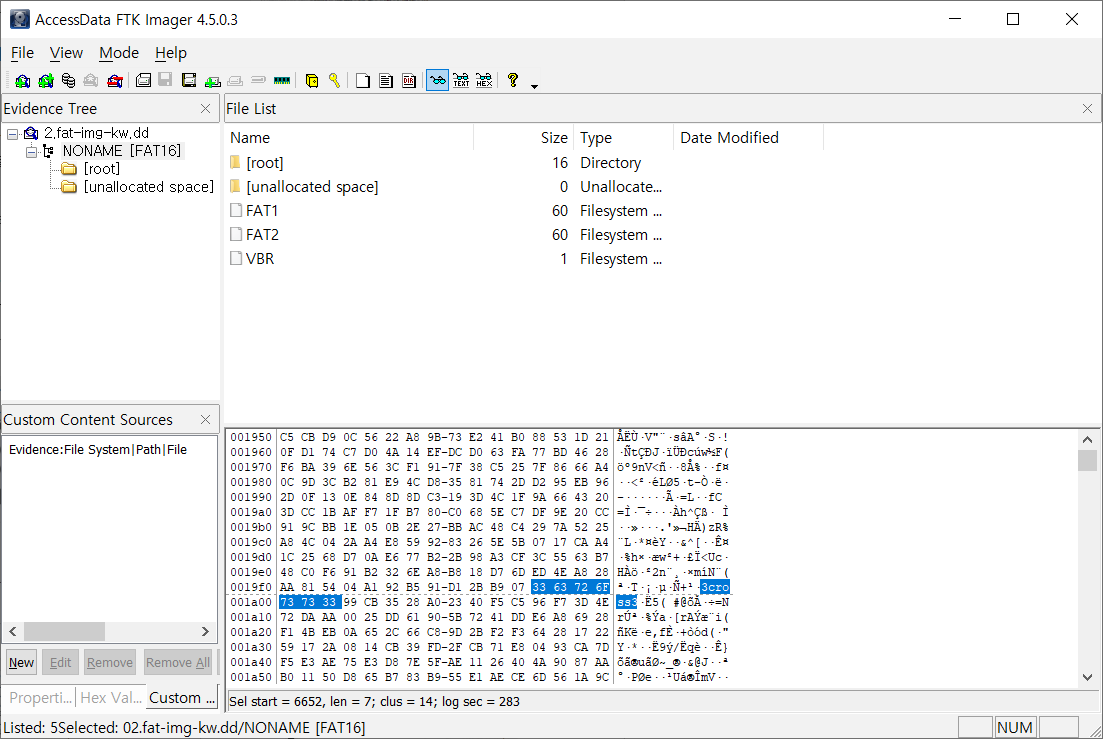Click the Add Evidence Item toolbar icon
The image size is (1103, 739).
[x=23, y=81]
